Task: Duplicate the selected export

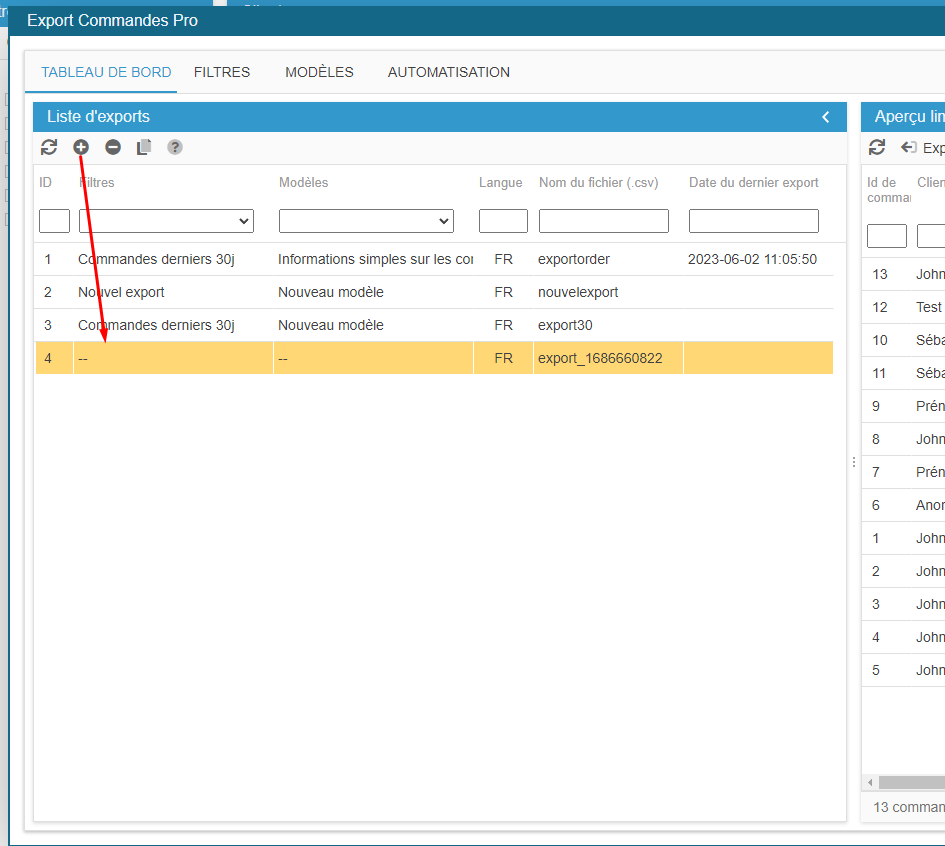Action: [x=144, y=147]
